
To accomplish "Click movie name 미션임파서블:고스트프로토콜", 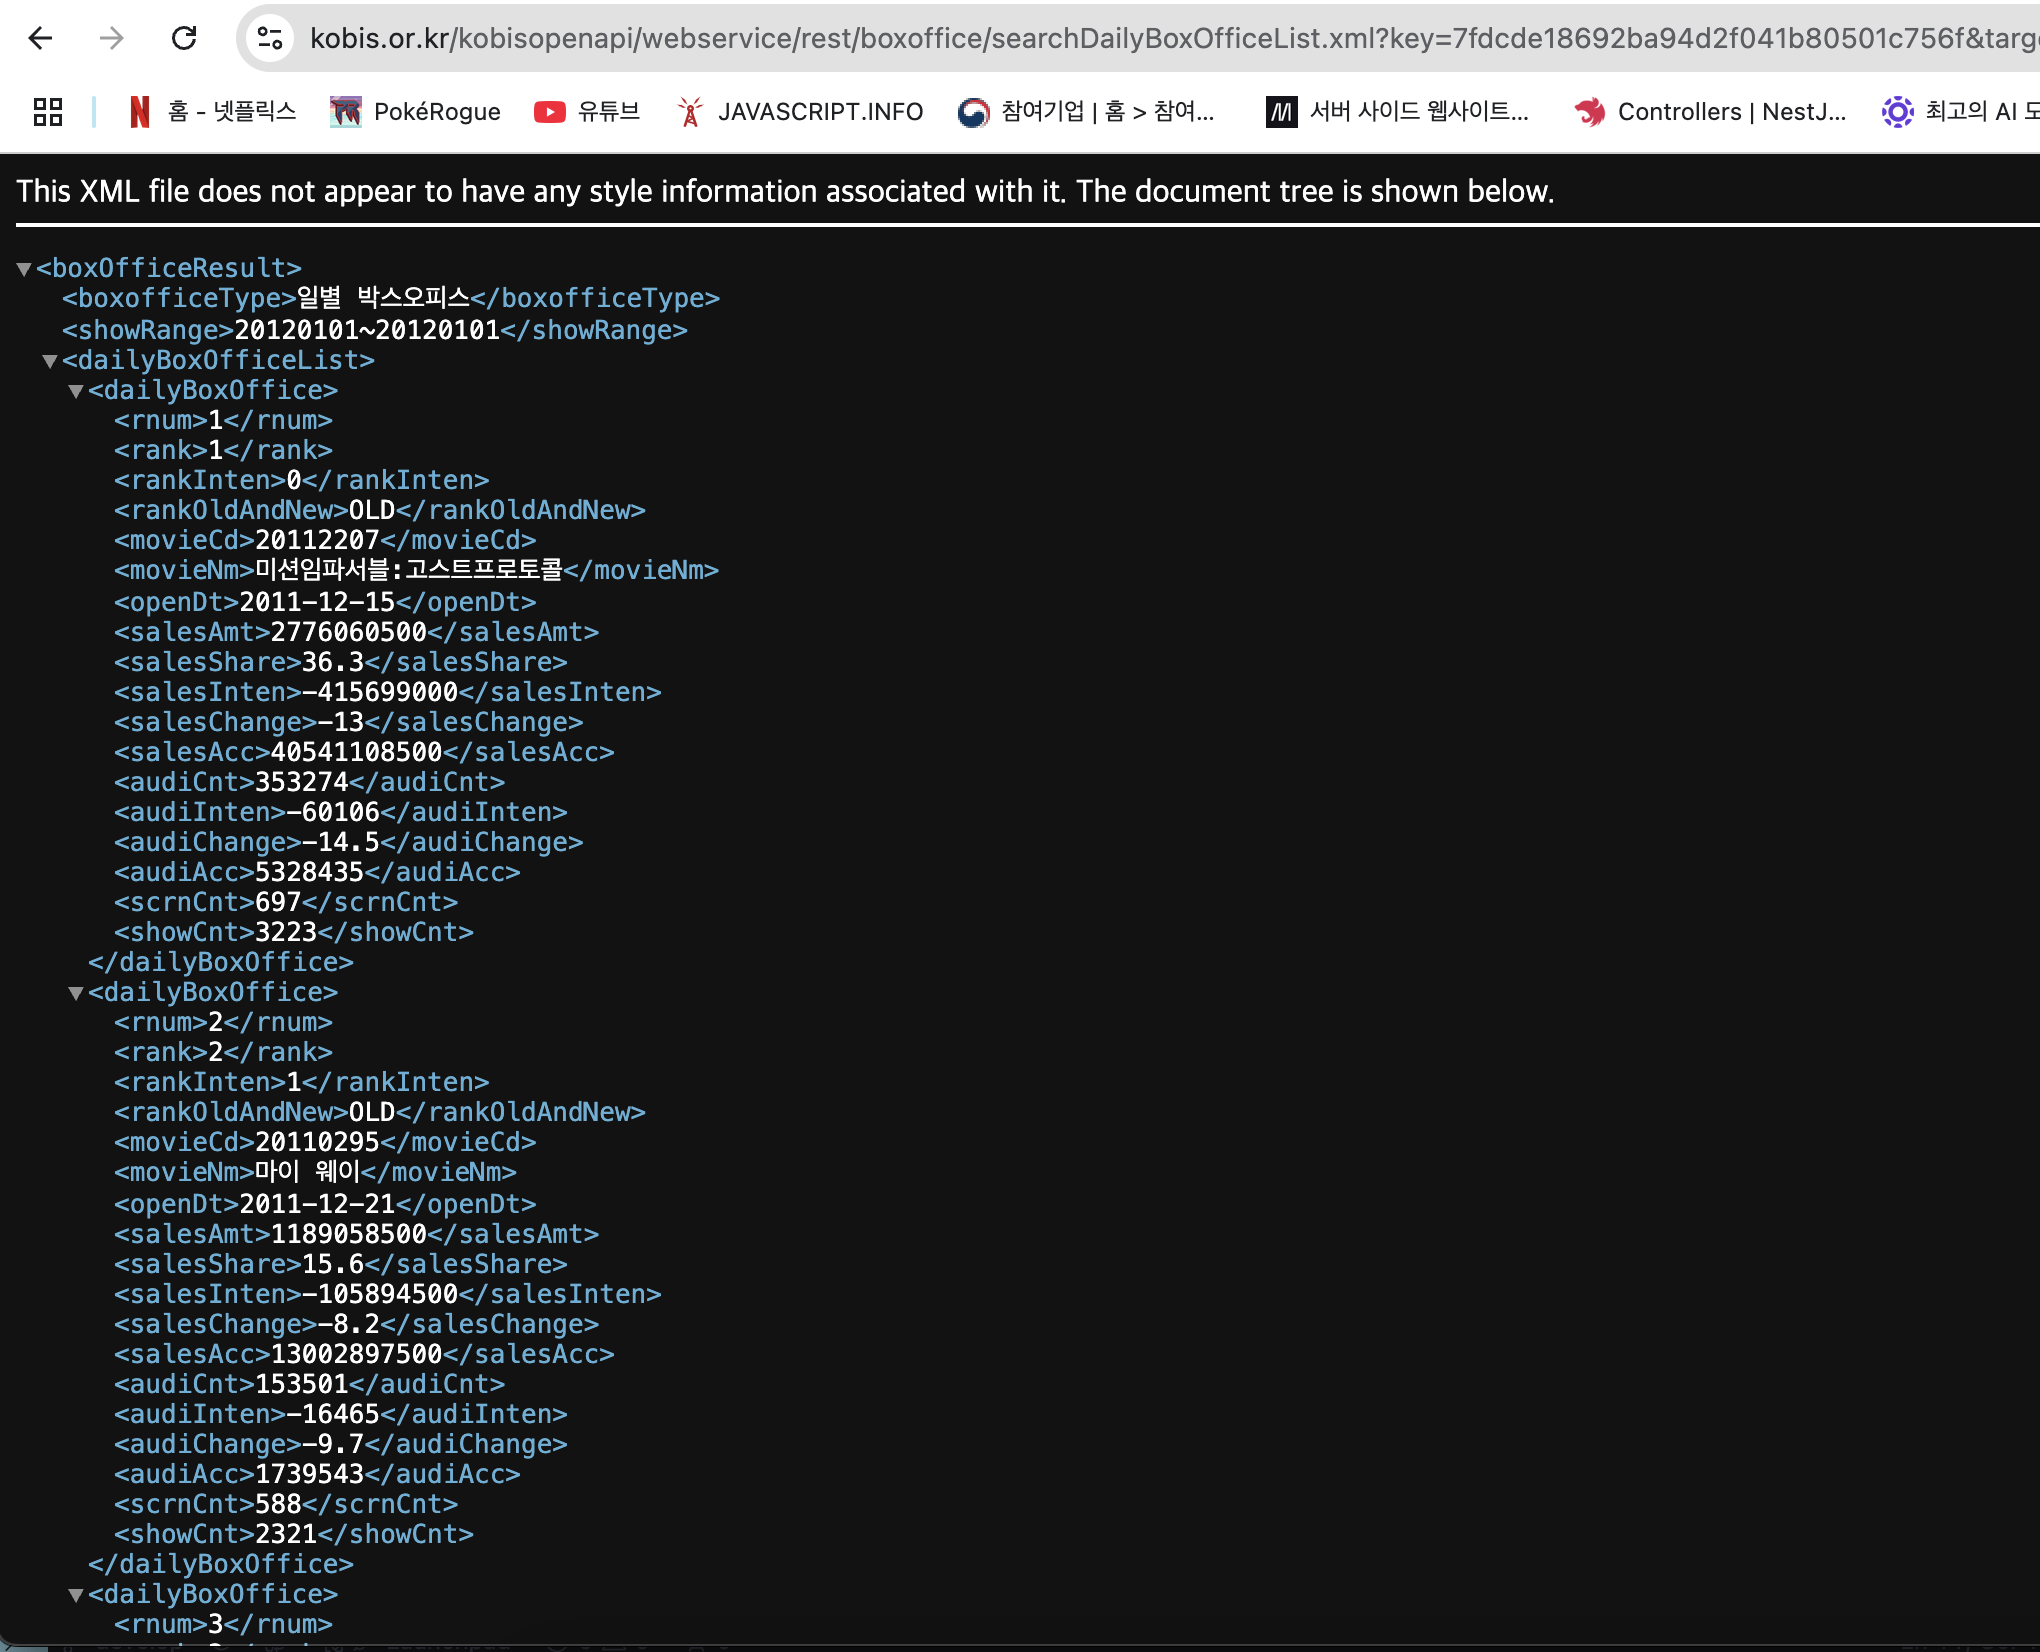I will click(409, 570).
